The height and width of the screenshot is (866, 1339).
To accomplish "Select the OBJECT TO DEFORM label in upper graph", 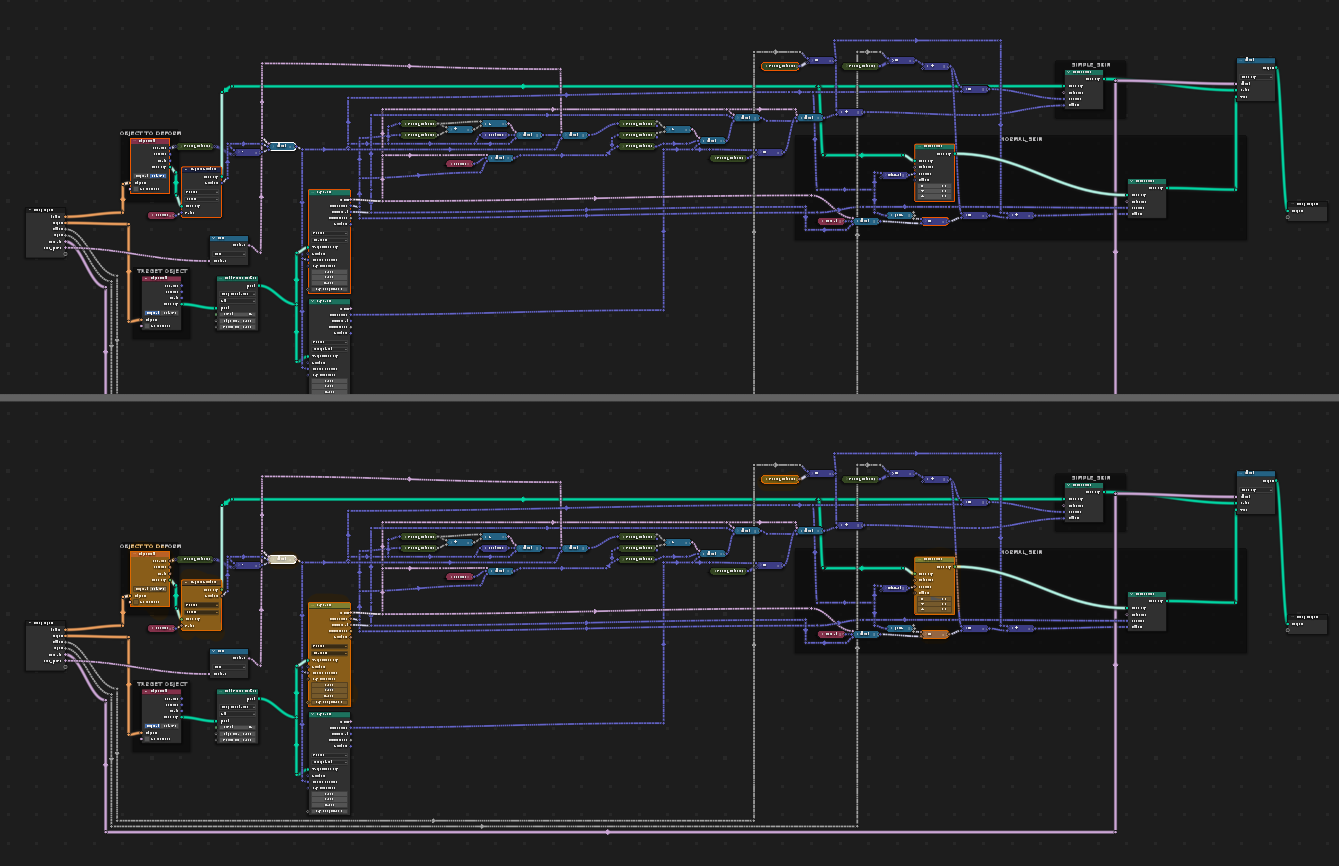I will (x=150, y=133).
